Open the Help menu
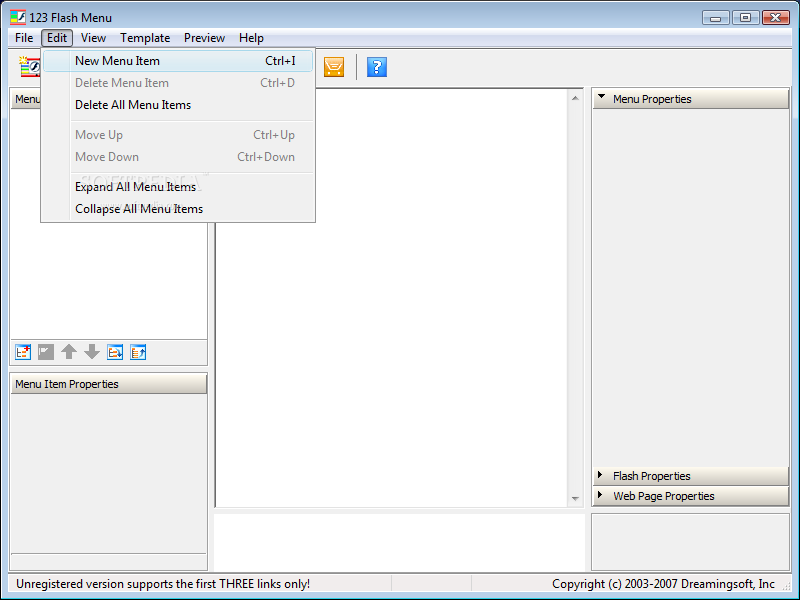Screen dimensions: 800x600 (x=251, y=38)
